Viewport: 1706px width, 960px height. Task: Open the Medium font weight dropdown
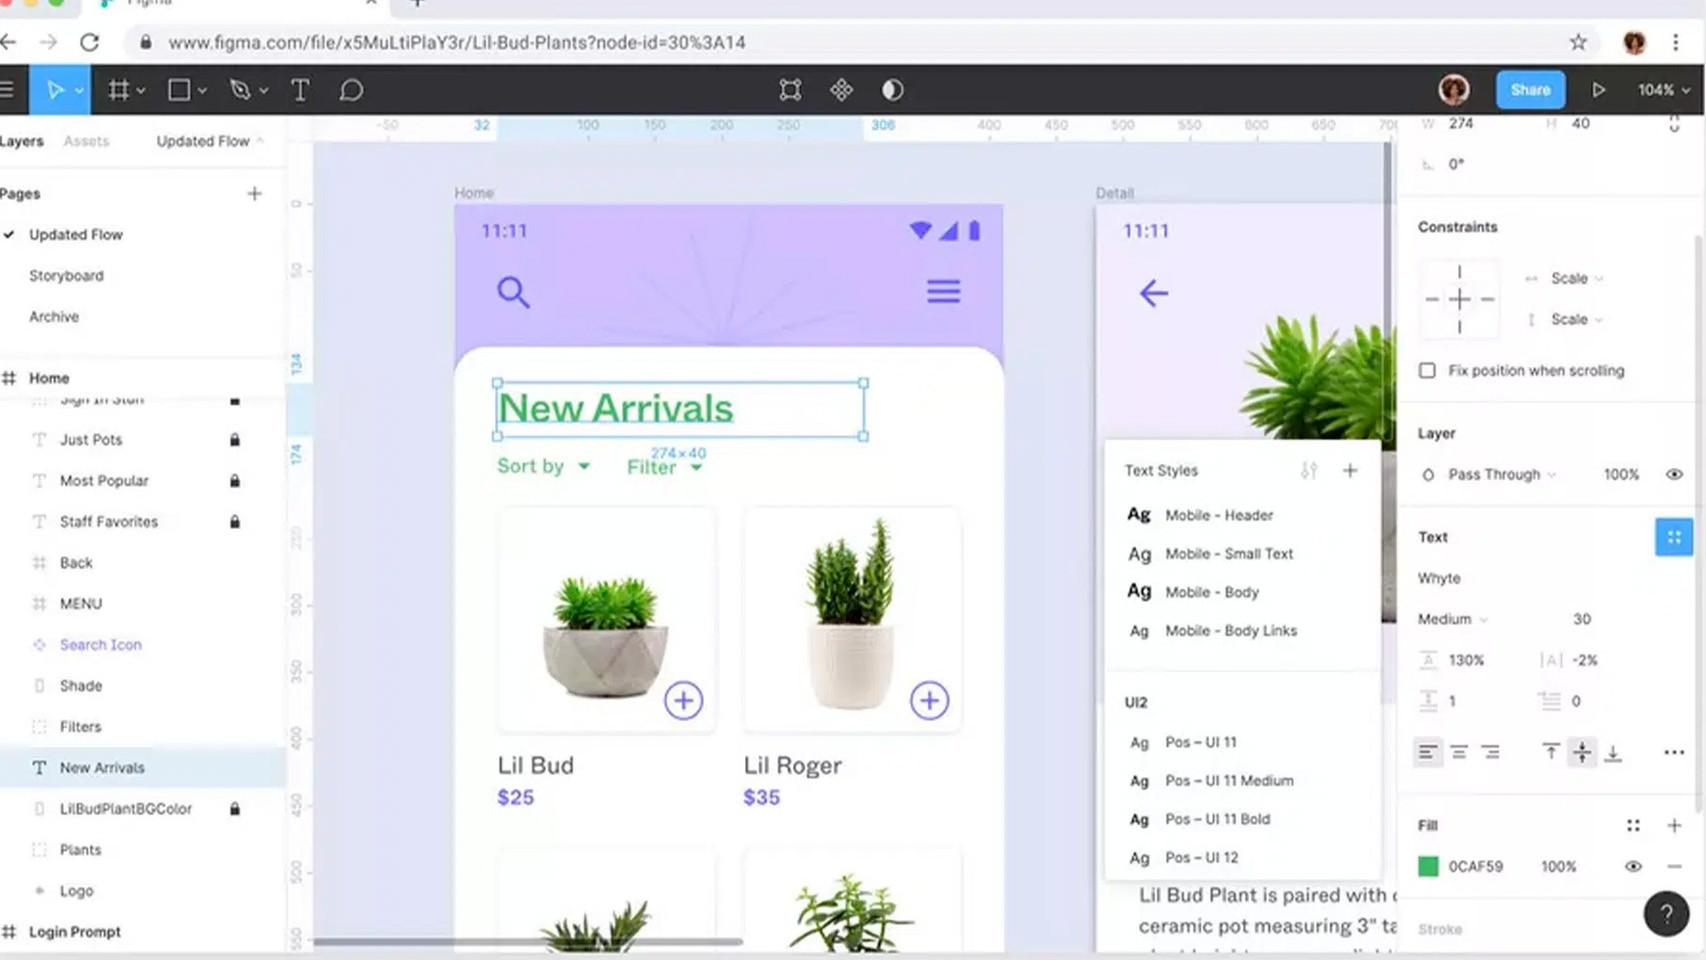click(1451, 619)
